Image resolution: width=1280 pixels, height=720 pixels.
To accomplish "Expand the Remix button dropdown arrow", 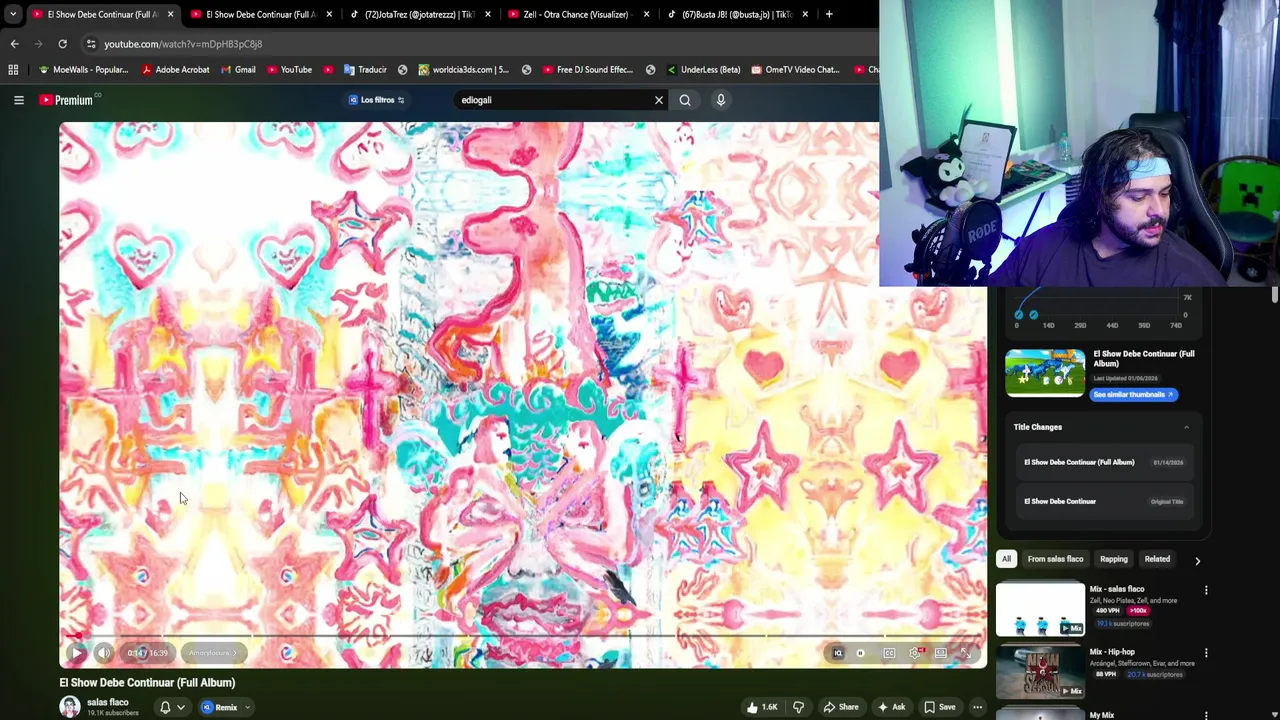I will (x=247, y=707).
